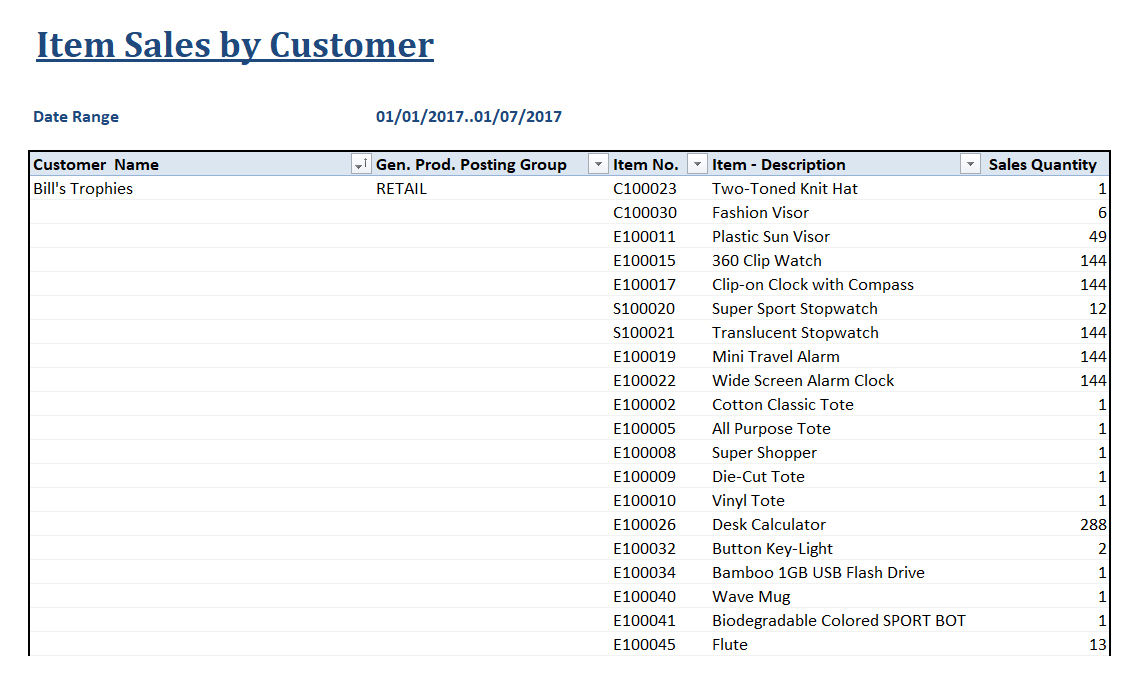Viewport: 1140px width, 687px height.
Task: Open the Item No. filter dropdown
Action: pos(697,164)
